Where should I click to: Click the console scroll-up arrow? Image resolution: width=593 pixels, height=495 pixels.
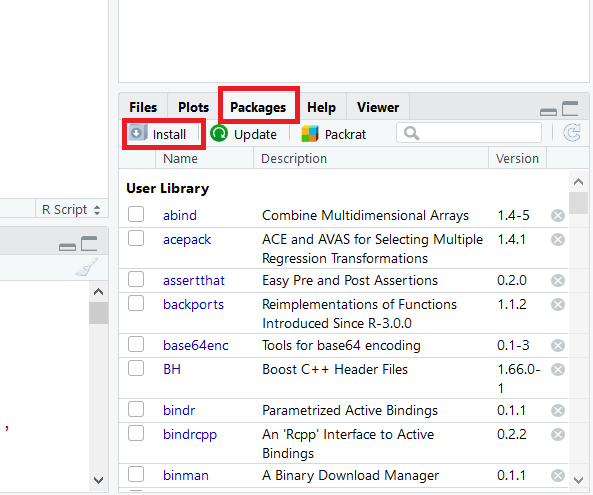[x=98, y=292]
